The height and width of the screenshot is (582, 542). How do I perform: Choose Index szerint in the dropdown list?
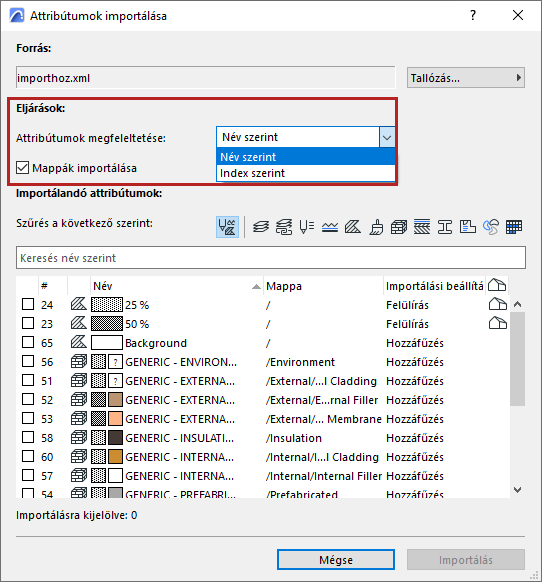(306, 173)
